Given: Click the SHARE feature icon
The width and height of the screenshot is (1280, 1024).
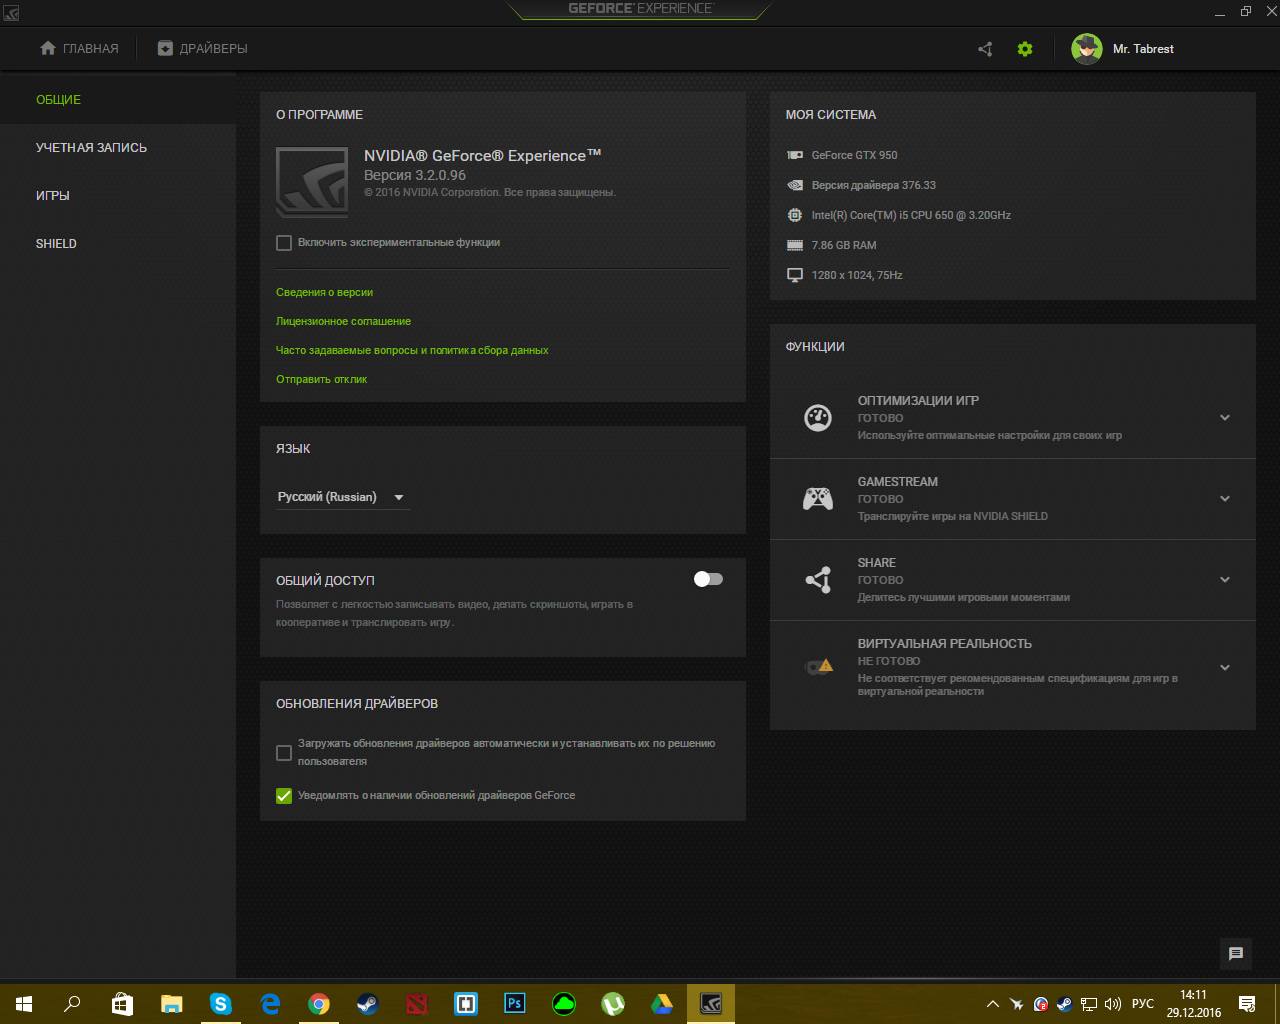Looking at the screenshot, I should coord(818,579).
